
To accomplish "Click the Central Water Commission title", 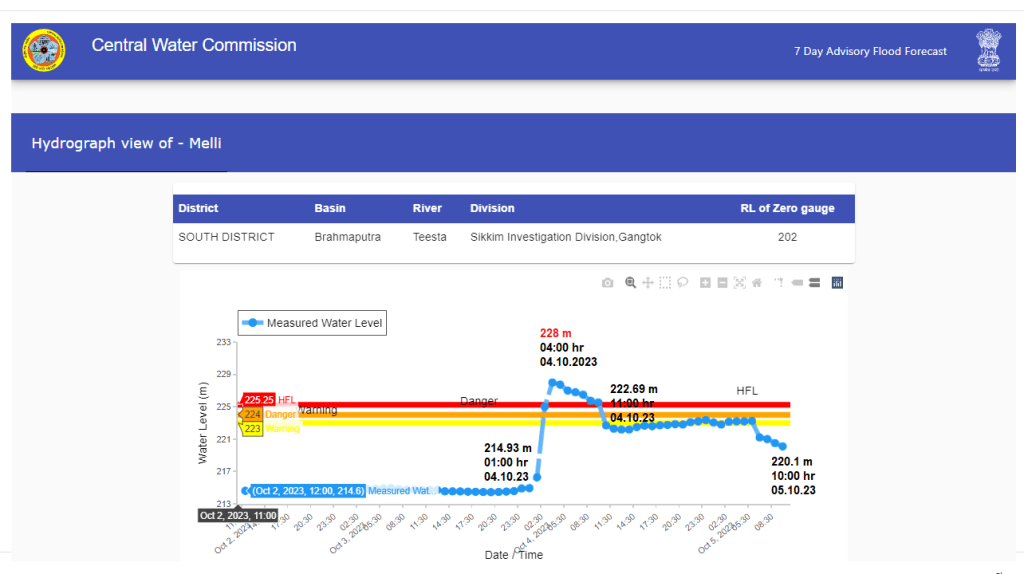I will (194, 45).
